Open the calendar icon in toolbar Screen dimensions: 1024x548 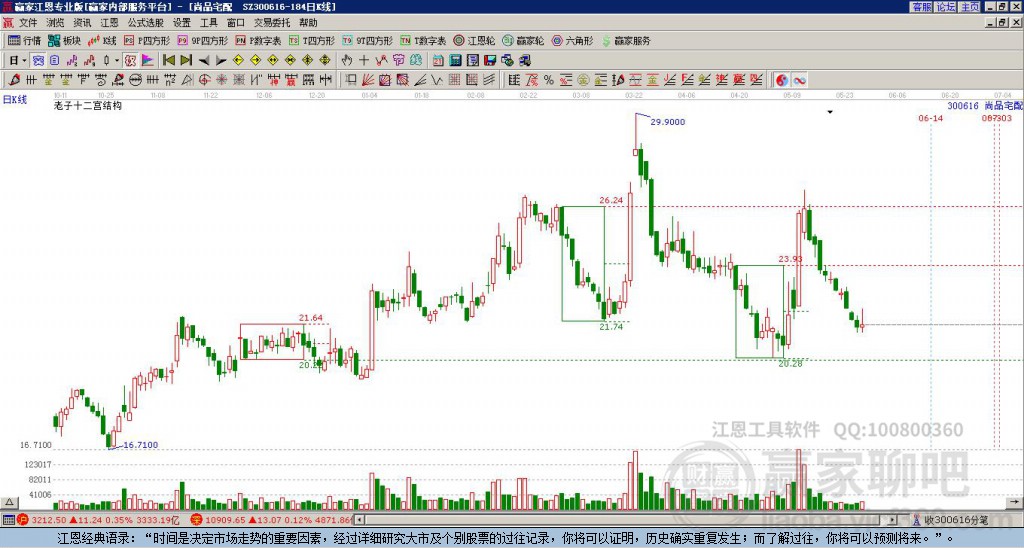click(x=438, y=61)
